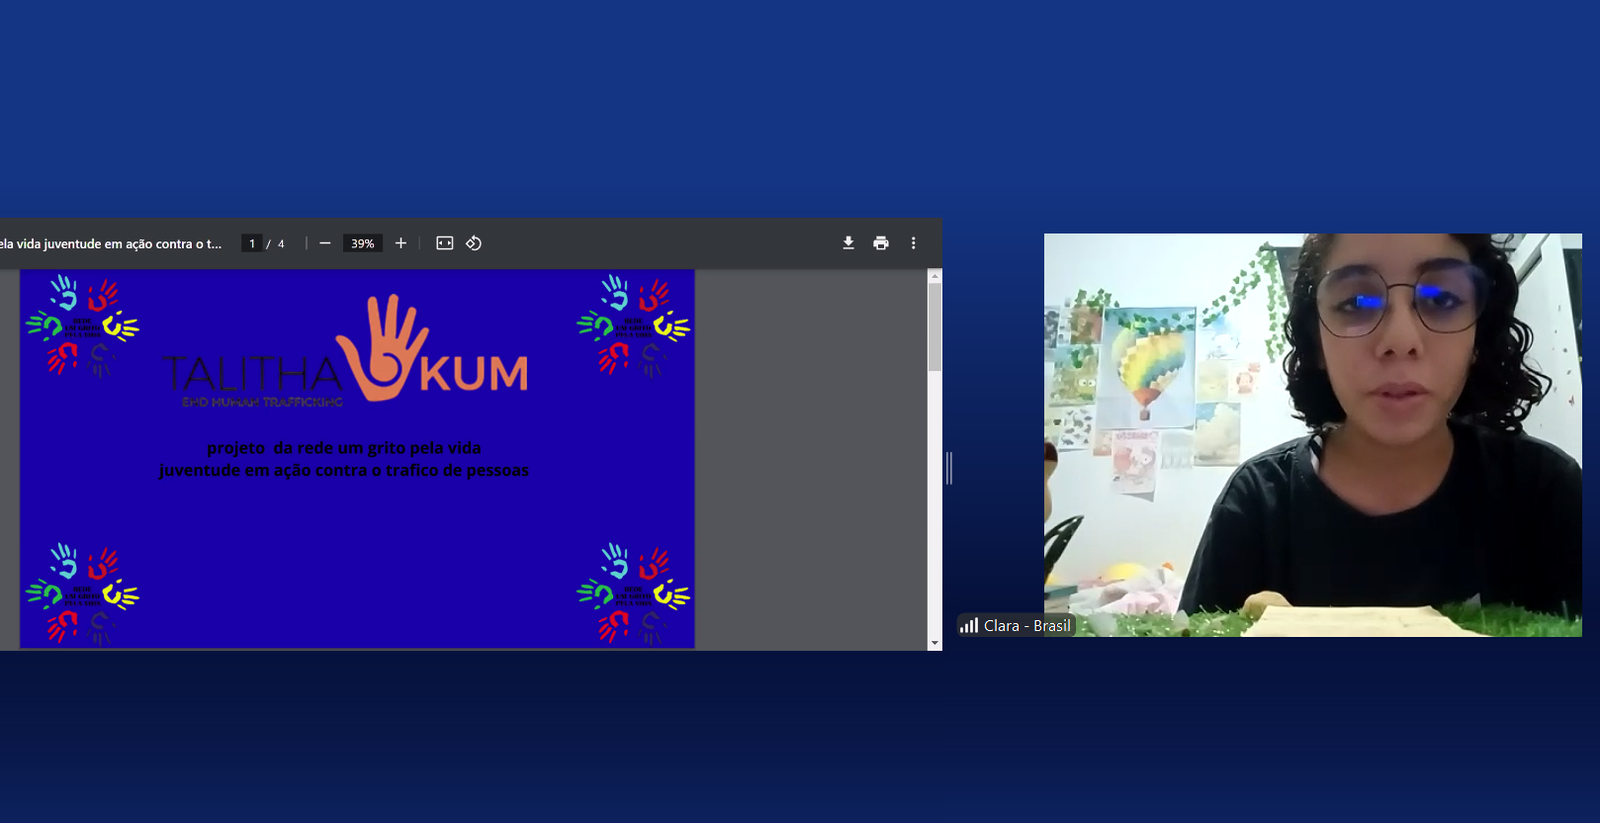This screenshot has height=823, width=1600.
Task: Click the Talitha Kum logo on slide
Action: pos(345,351)
